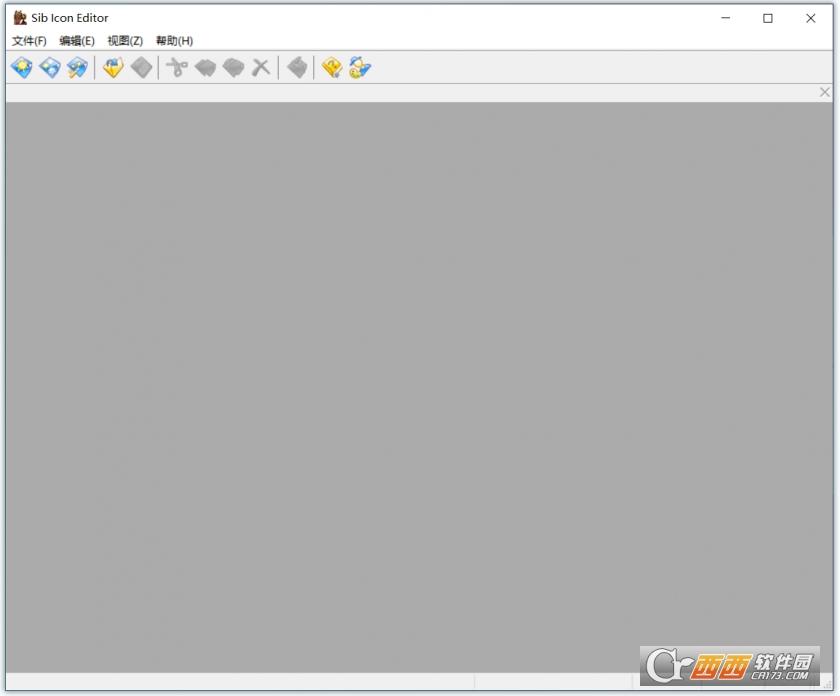Click the last toolbar icon showing a person
The image size is (840, 696).
tap(360, 68)
